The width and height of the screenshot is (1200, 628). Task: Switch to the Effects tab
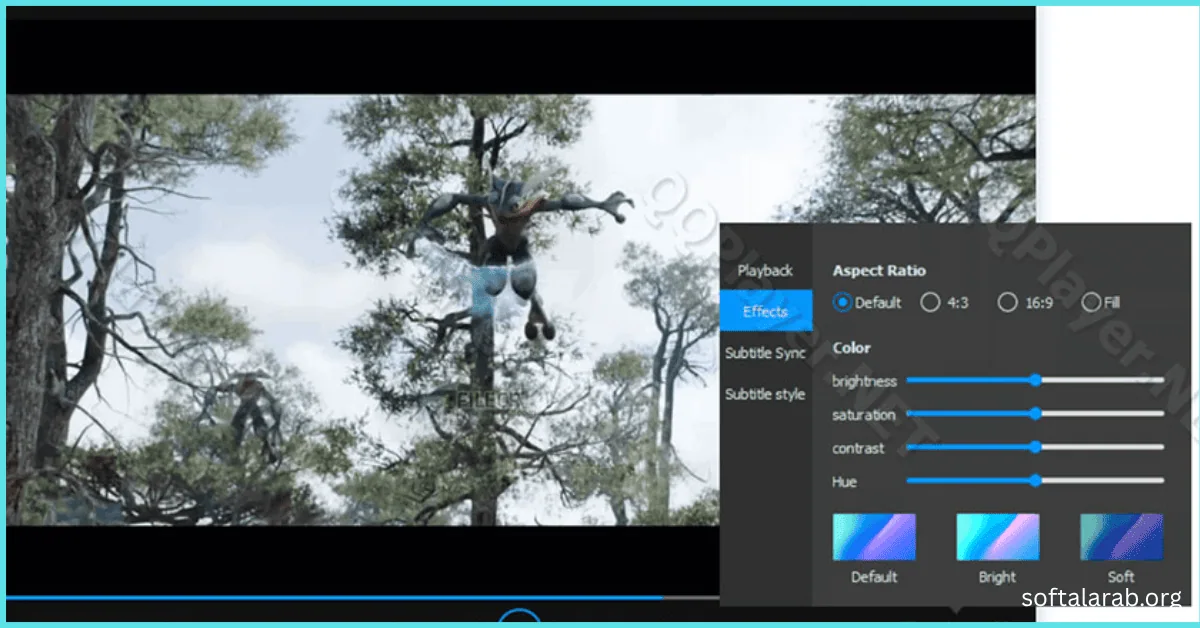[x=765, y=311]
